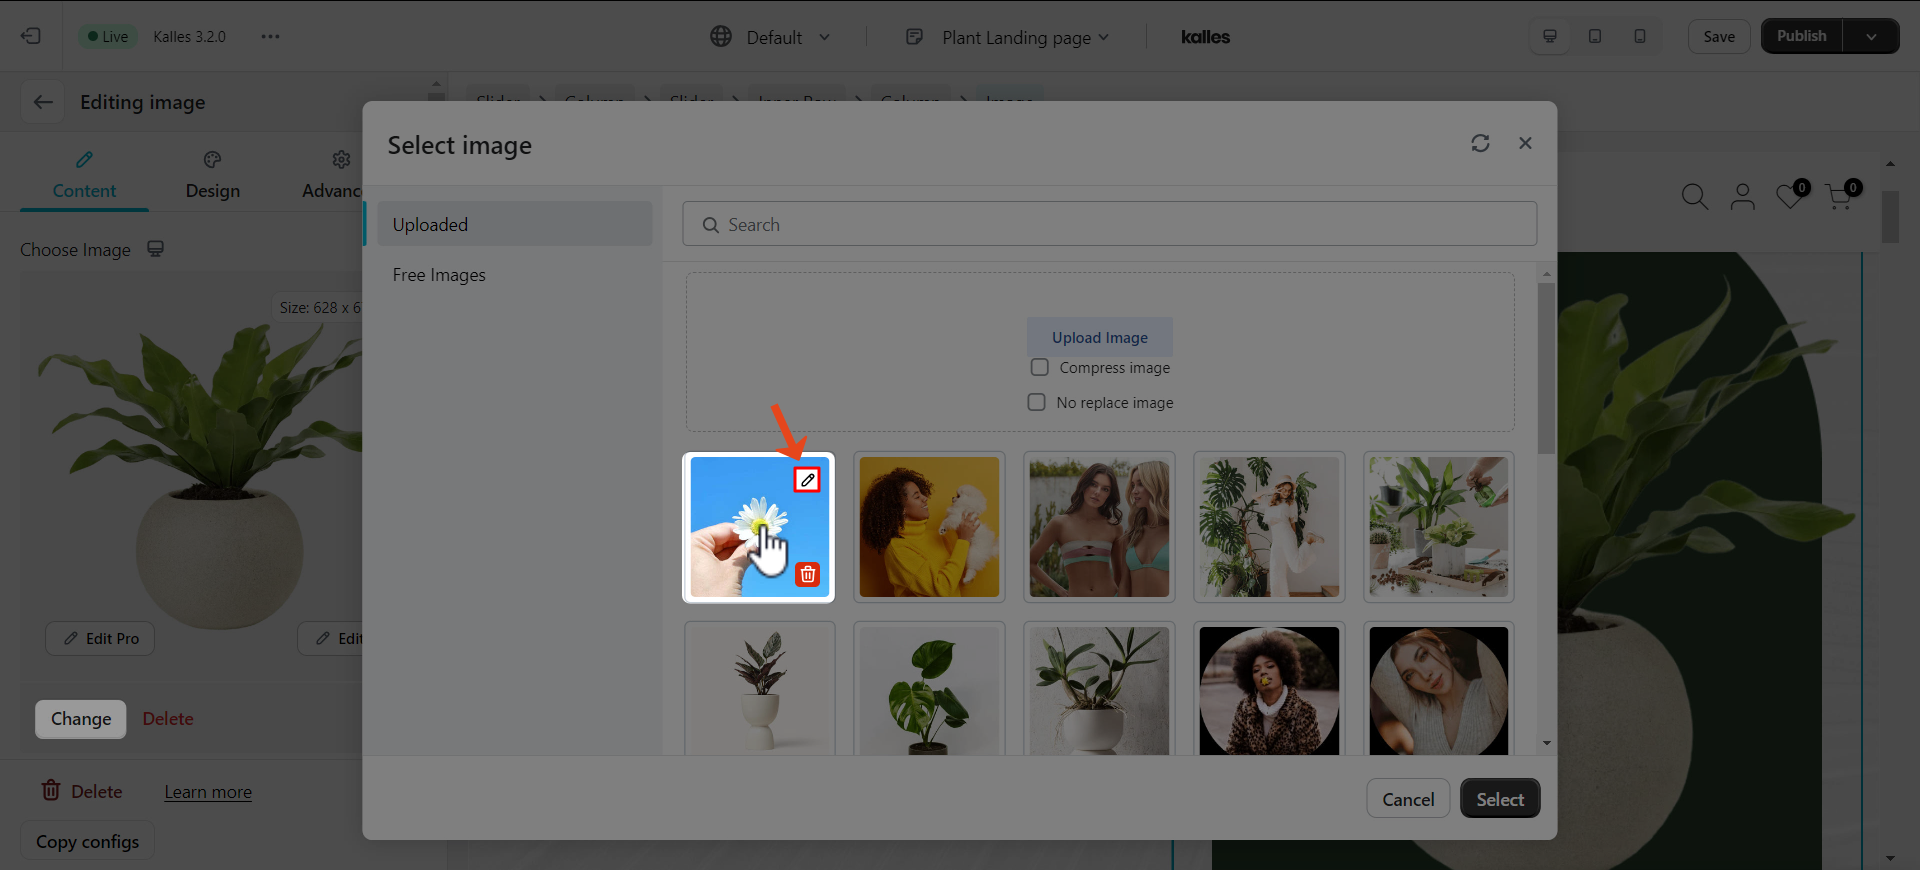Click the Upload Image button
The width and height of the screenshot is (1920, 870).
1099,337
